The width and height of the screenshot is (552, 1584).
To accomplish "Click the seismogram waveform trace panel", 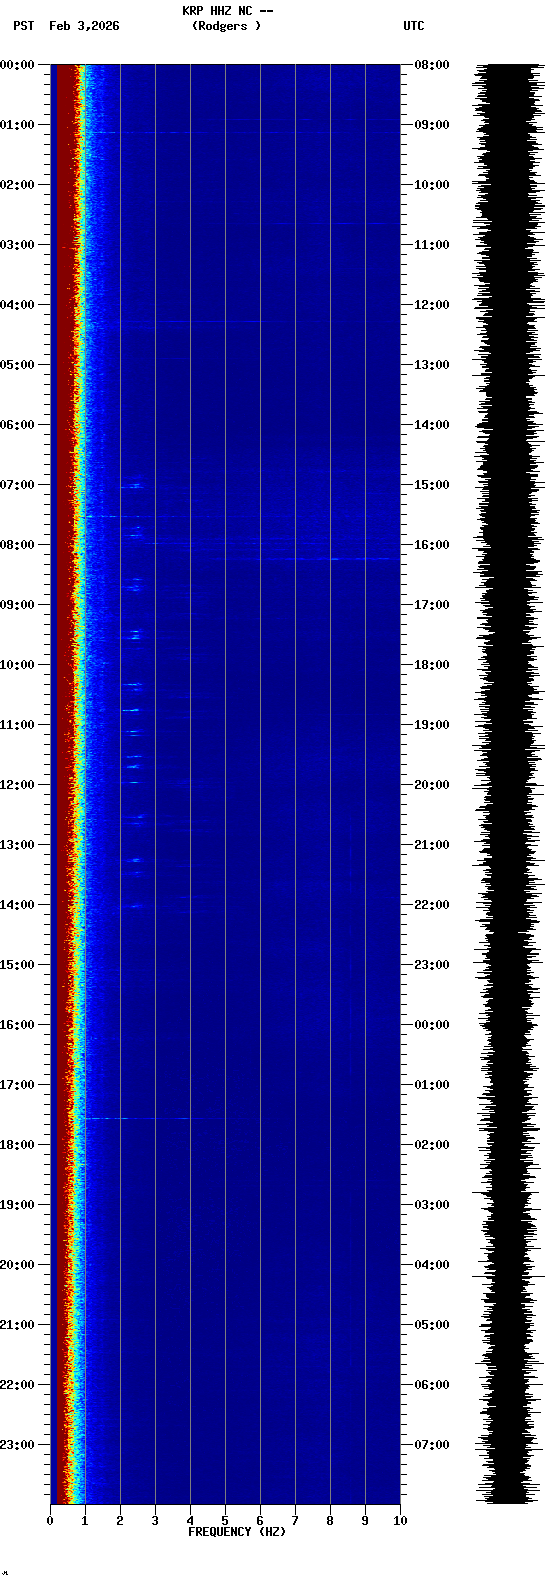I will coord(511,784).
